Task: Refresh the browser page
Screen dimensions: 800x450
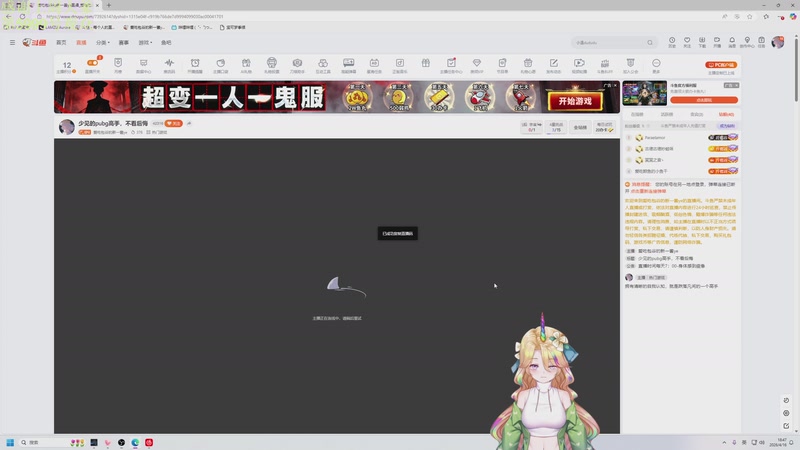Action: [22, 16]
